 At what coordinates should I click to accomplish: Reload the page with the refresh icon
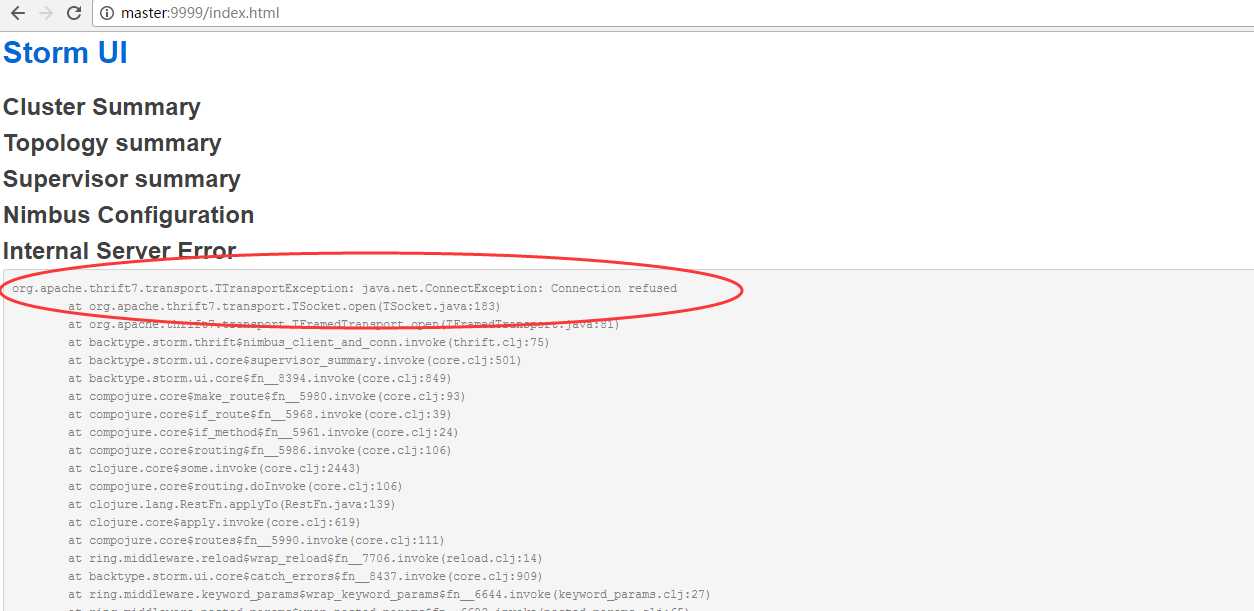[73, 13]
